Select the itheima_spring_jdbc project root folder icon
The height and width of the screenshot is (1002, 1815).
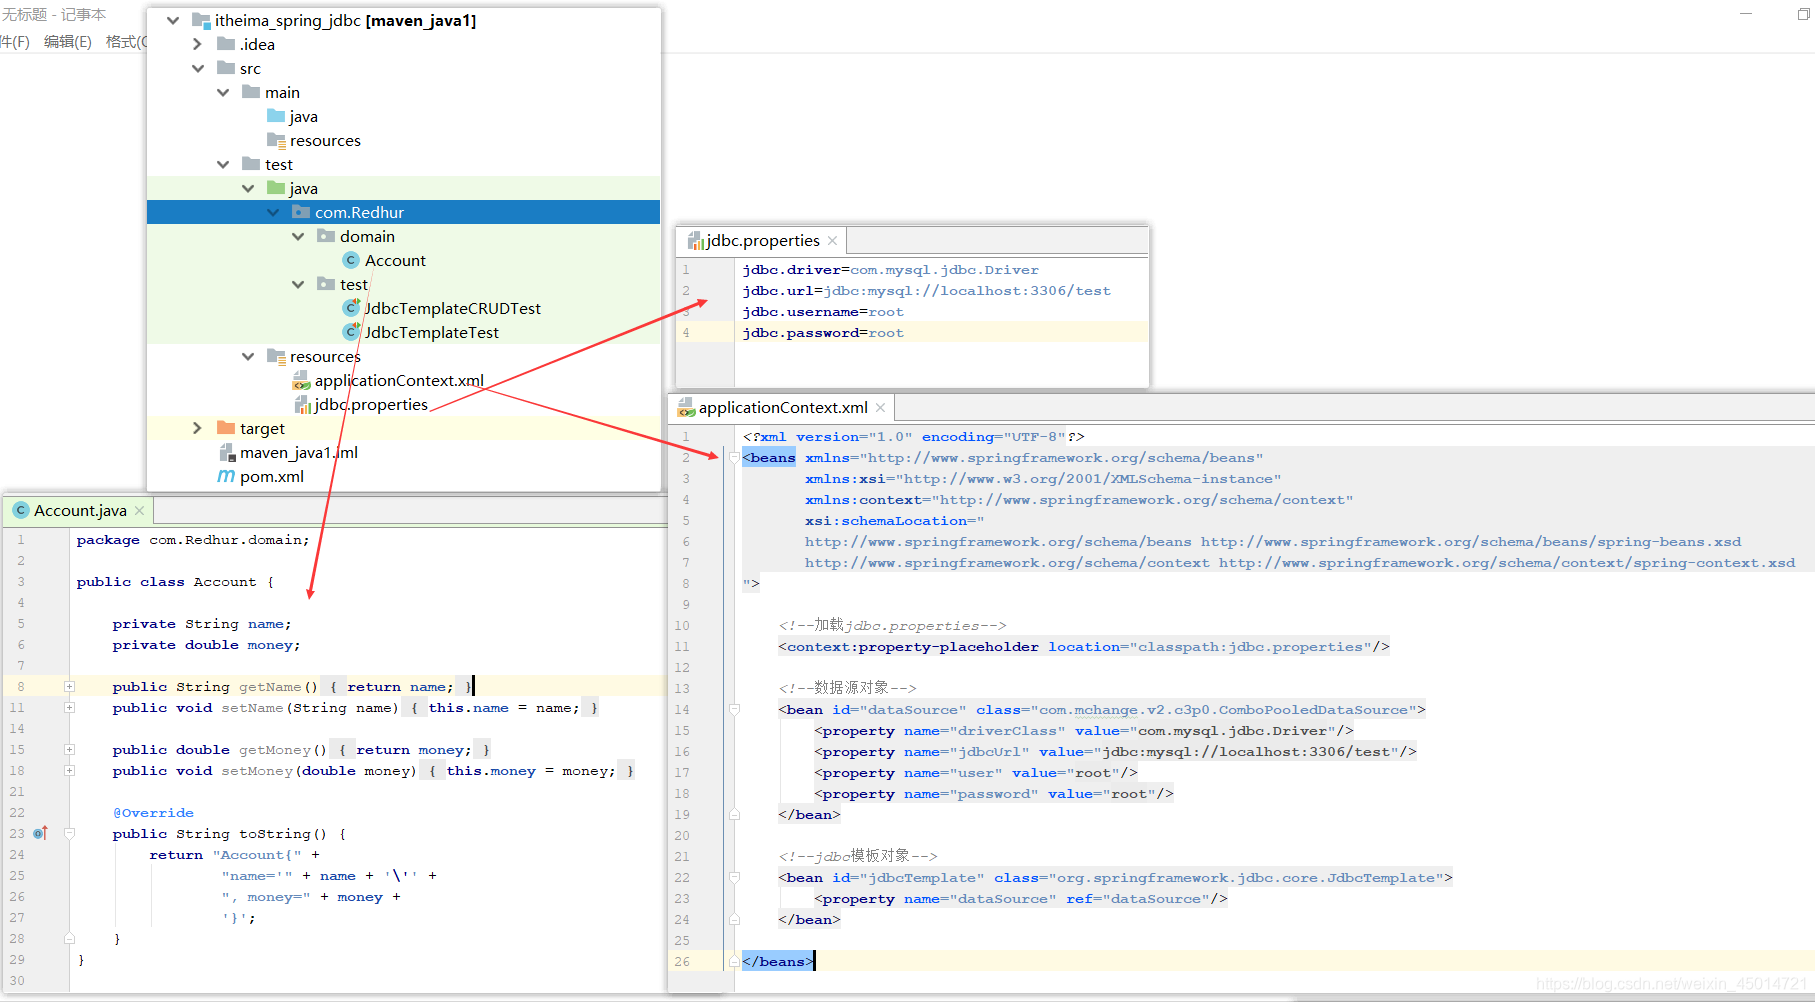point(201,20)
